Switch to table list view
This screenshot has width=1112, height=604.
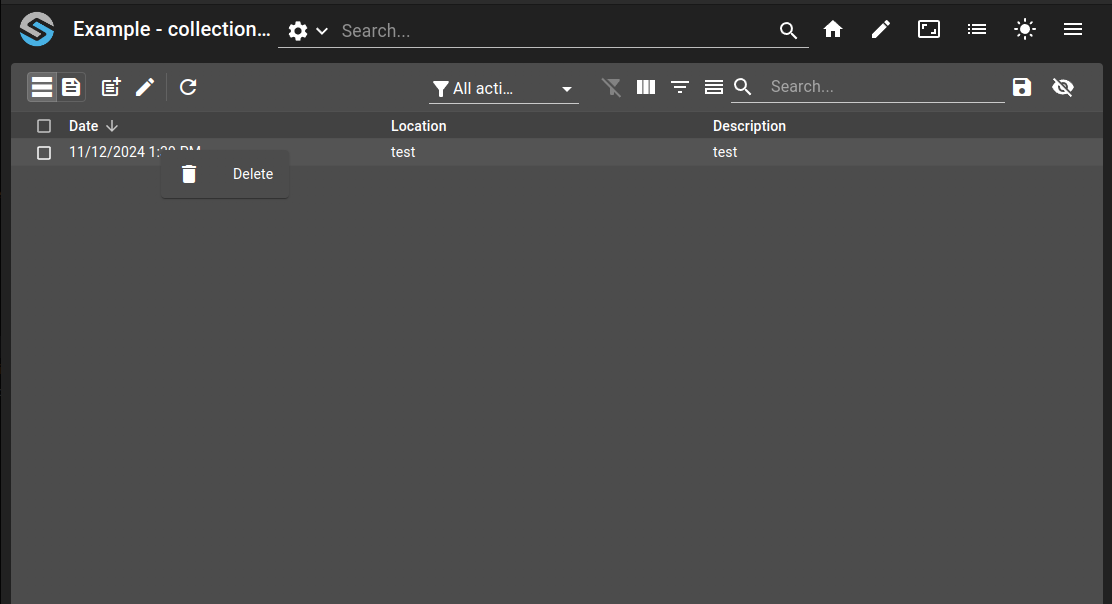[42, 87]
